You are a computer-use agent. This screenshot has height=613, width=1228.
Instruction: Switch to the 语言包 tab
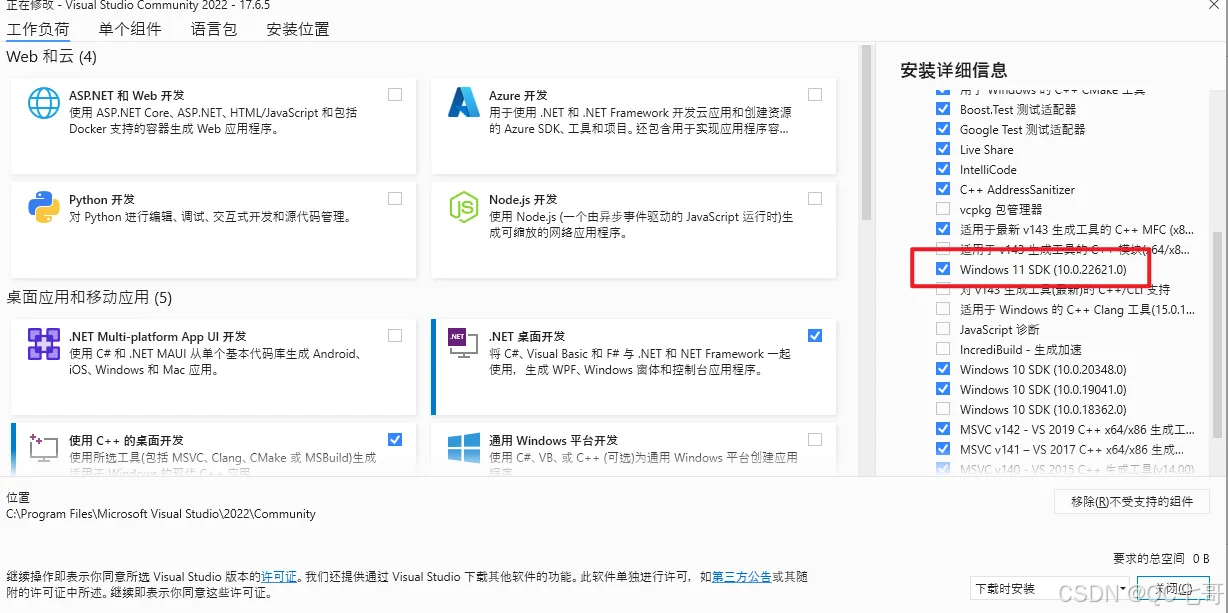click(x=214, y=29)
